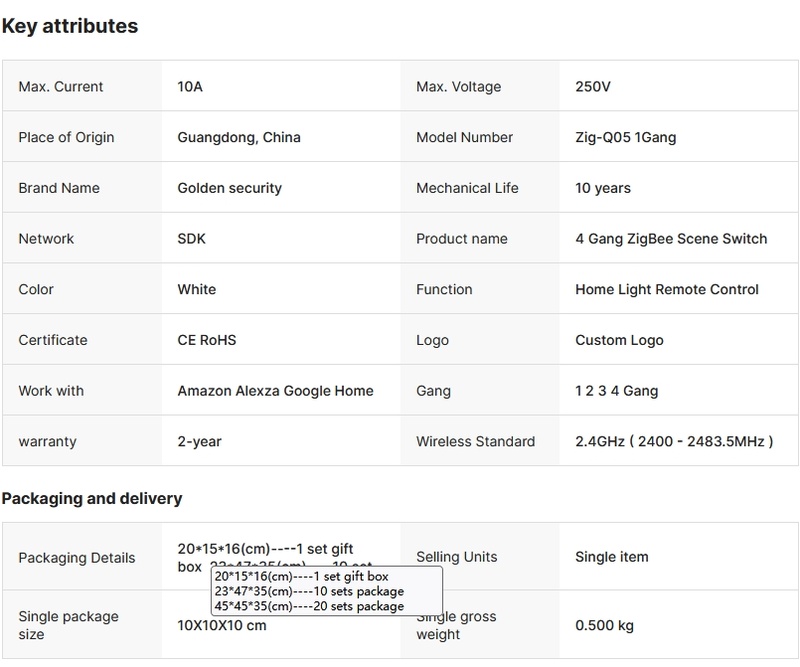Click Guangdong, China origin value
This screenshot has width=800, height=667.
(239, 137)
